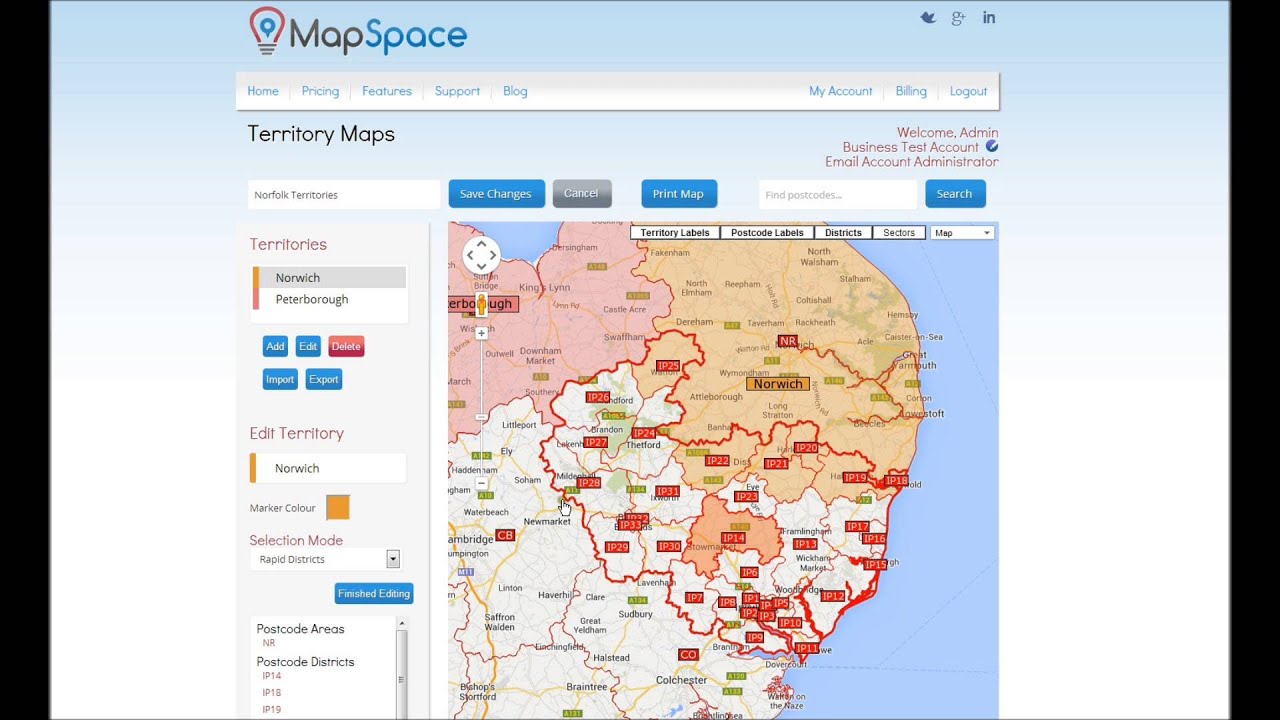Click the MapSpace logo

(358, 31)
